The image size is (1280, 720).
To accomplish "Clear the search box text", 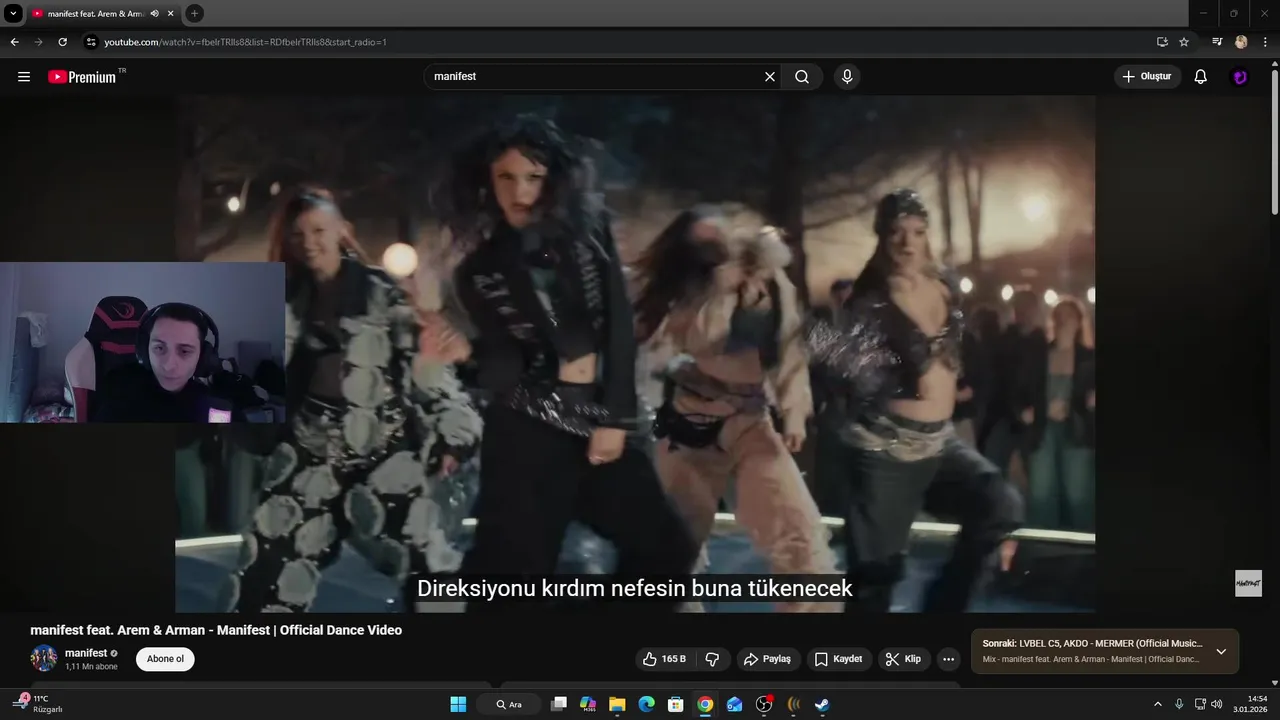I will 770,77.
